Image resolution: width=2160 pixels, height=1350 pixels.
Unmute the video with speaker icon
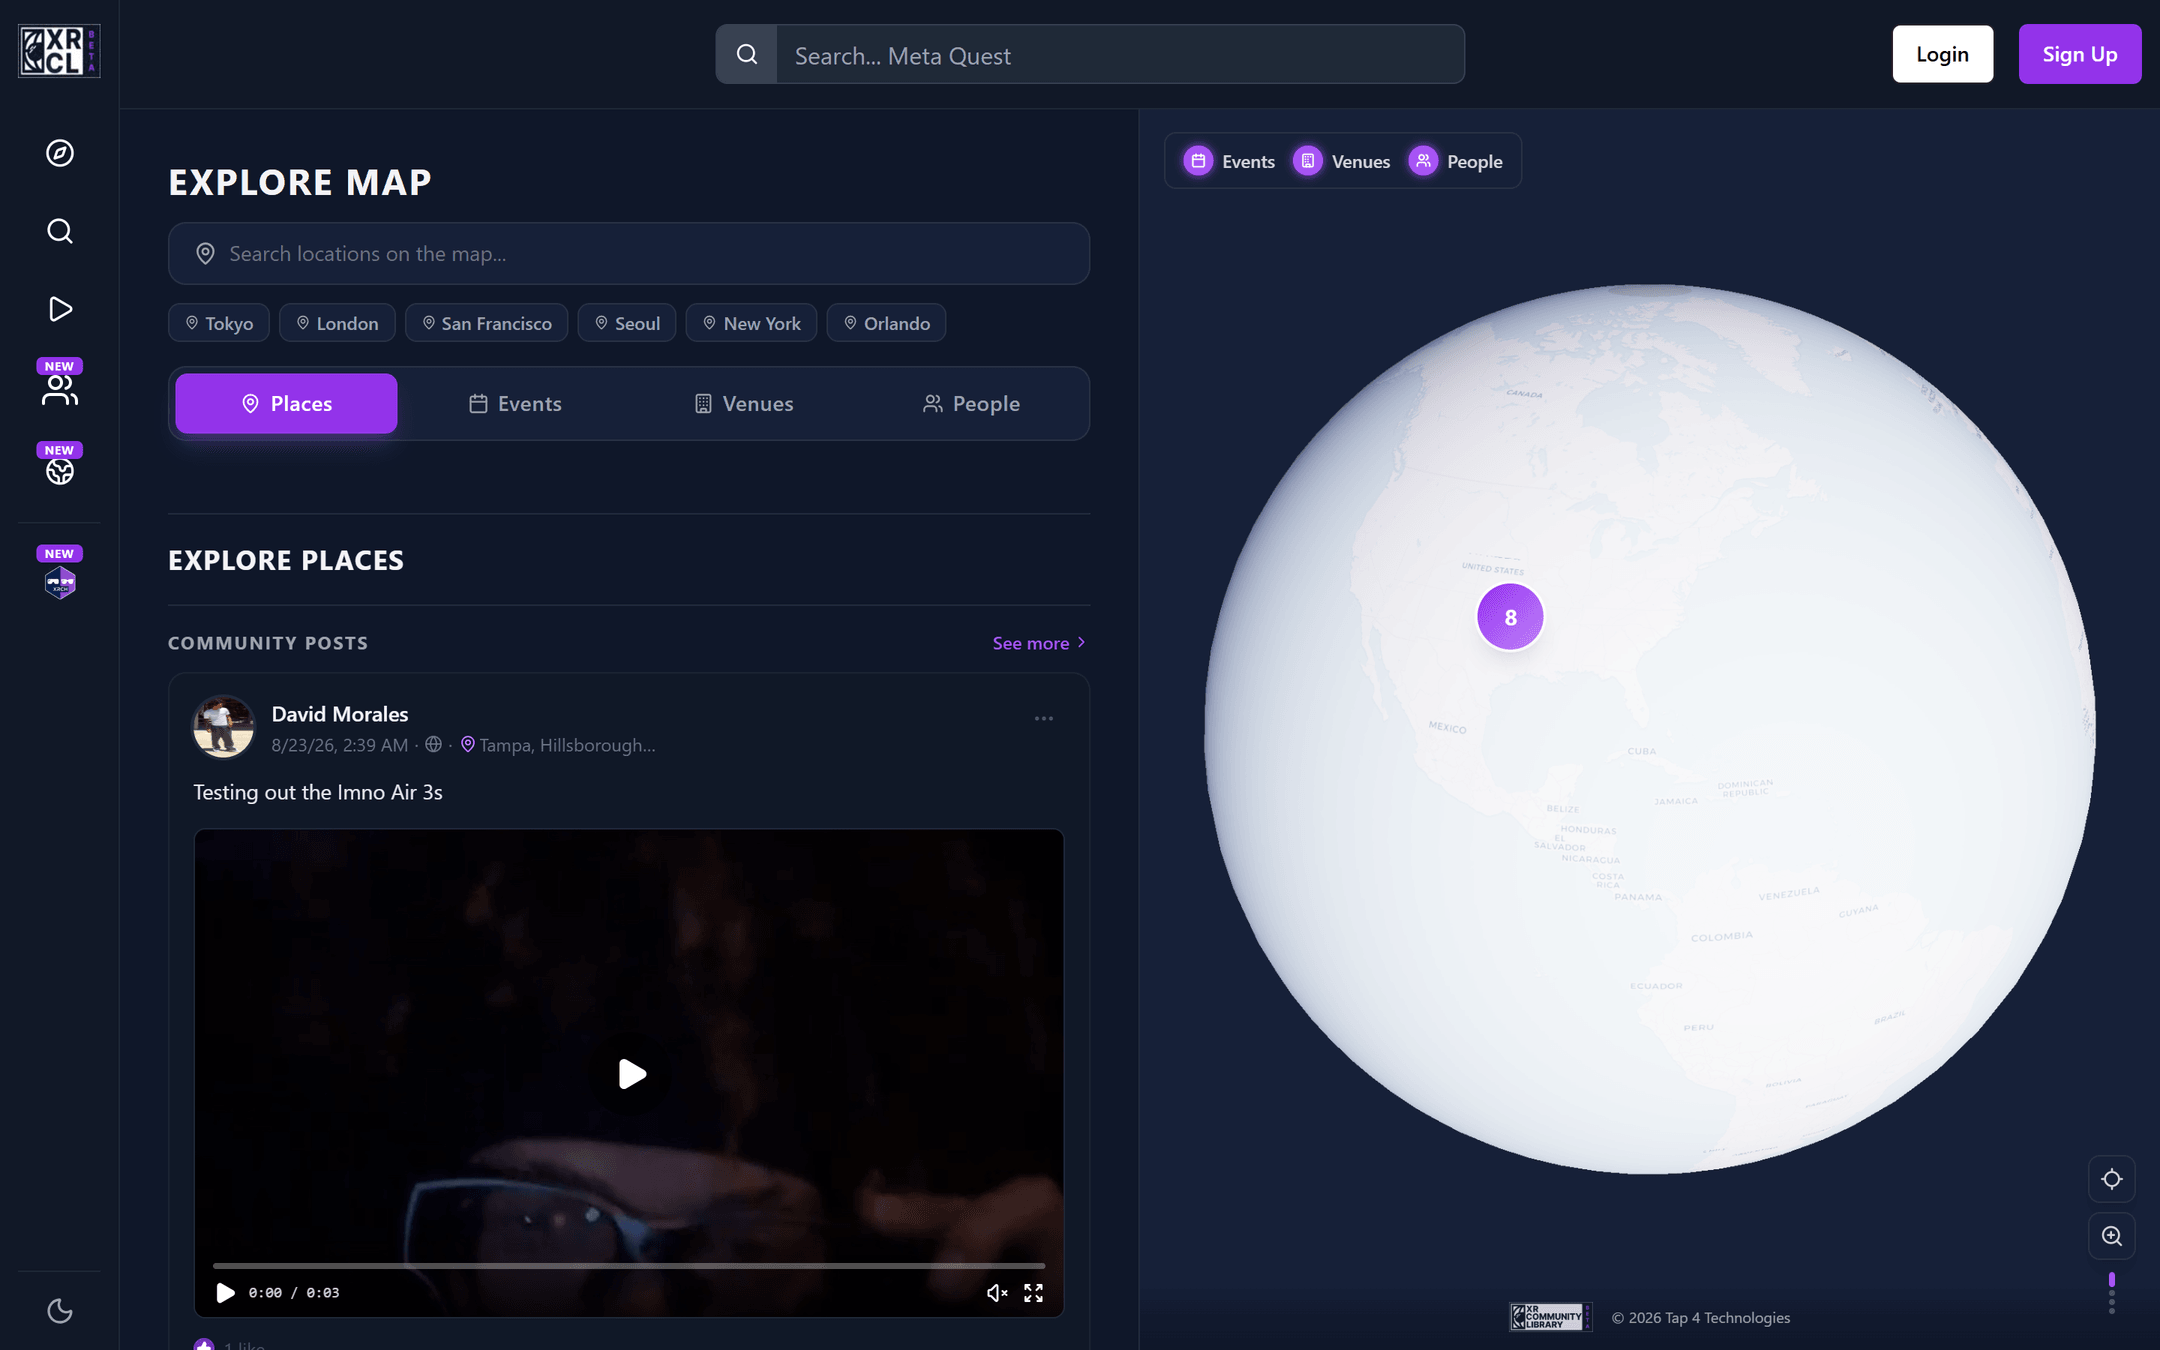click(x=997, y=1293)
